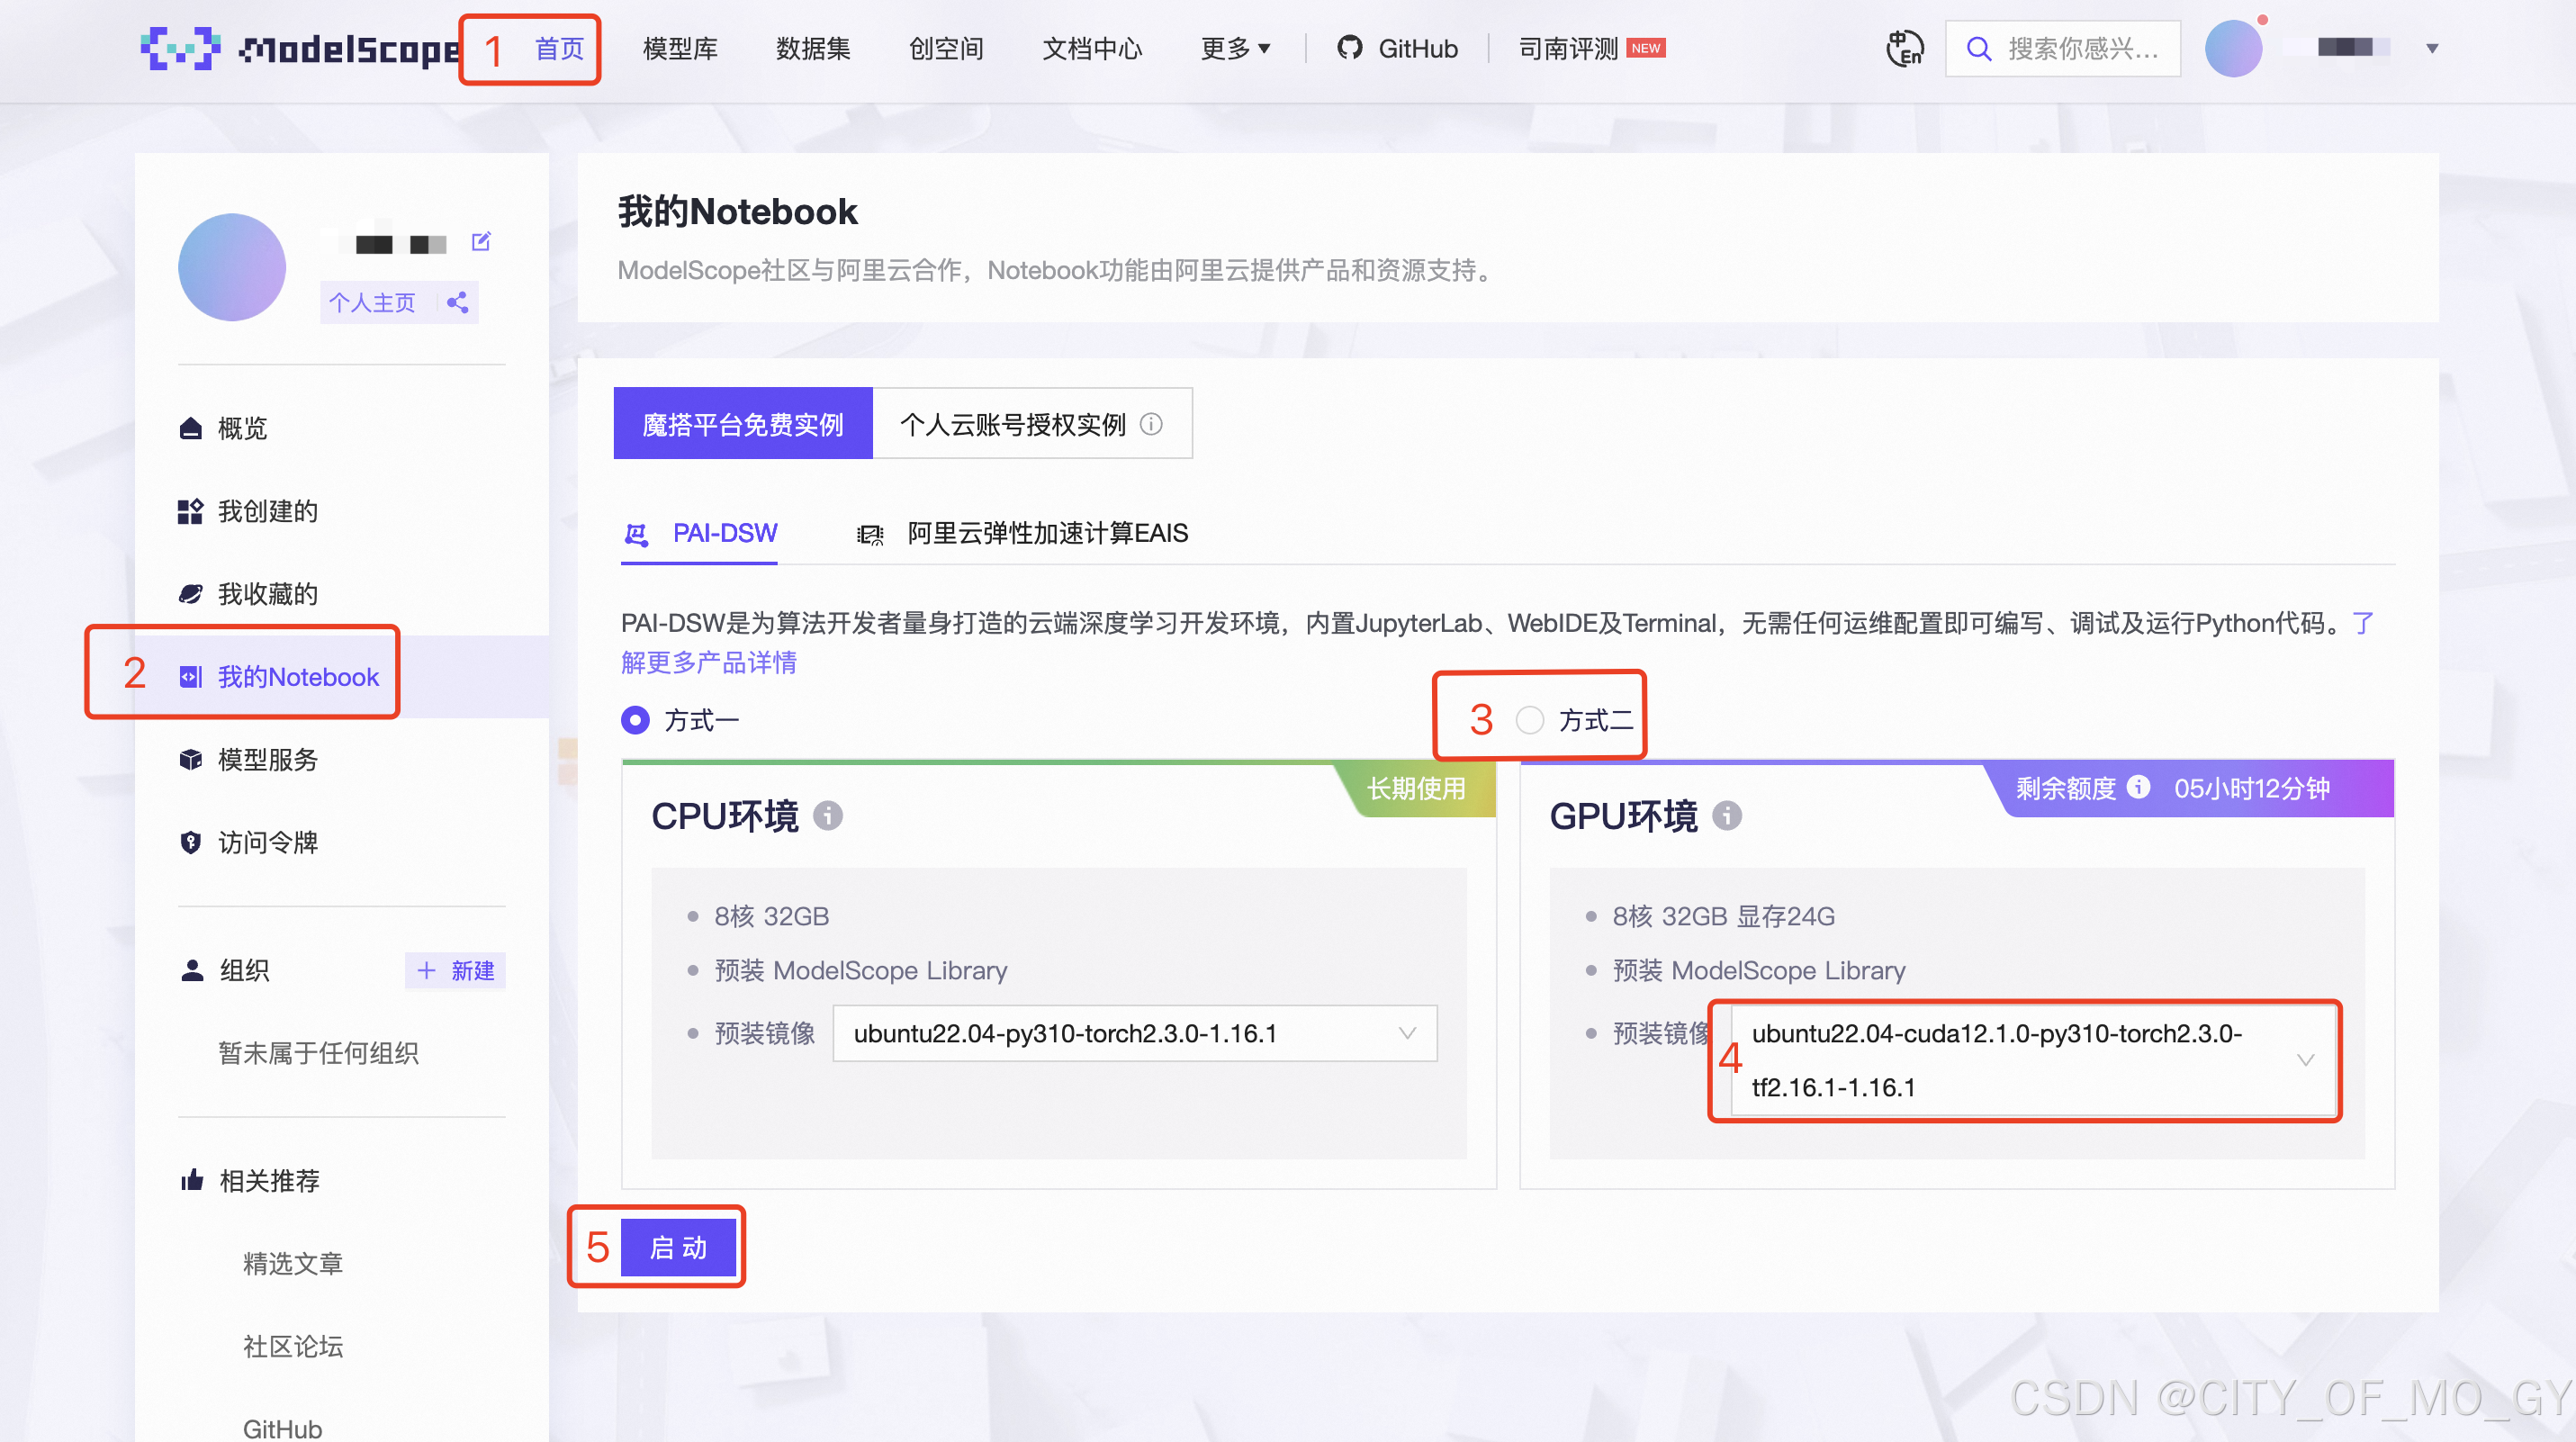Click the GPU environment info icon

pos(1727,816)
